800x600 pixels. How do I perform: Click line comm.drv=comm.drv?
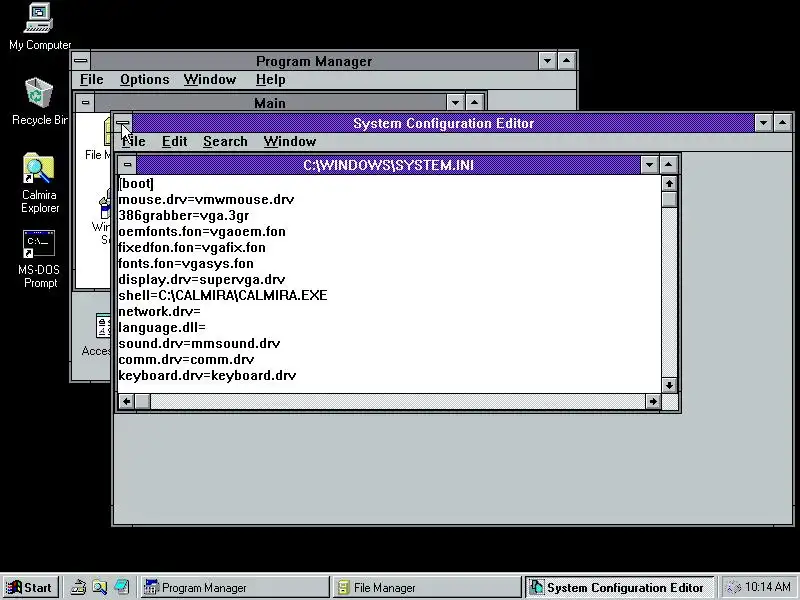[x=186, y=359]
